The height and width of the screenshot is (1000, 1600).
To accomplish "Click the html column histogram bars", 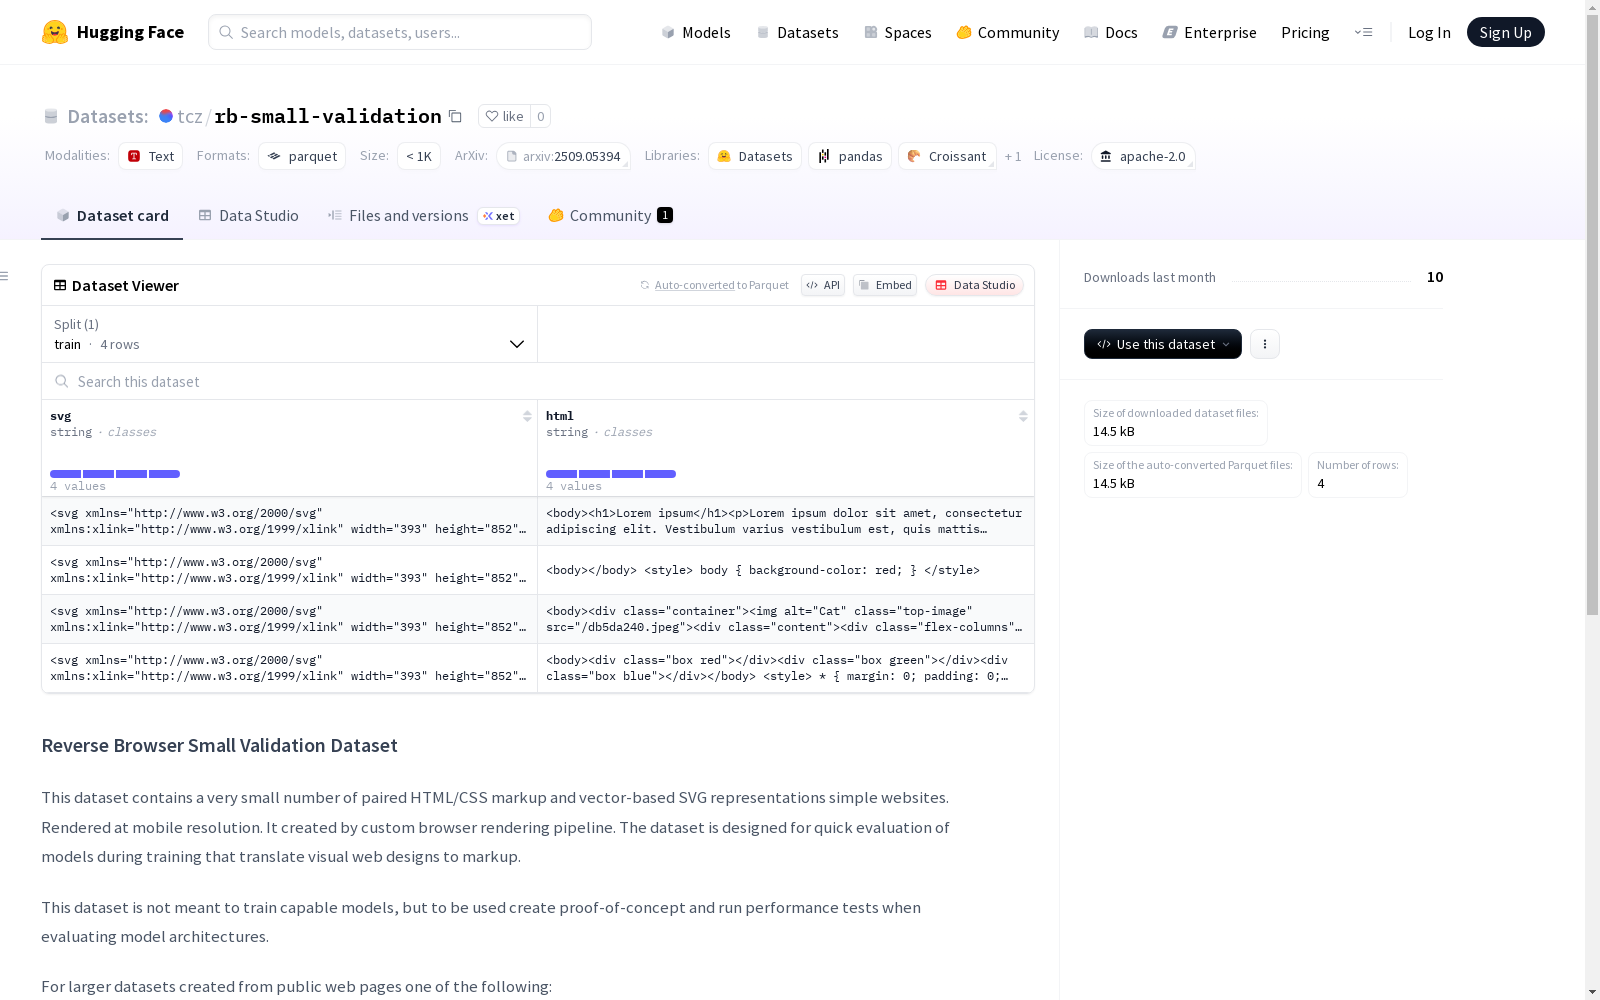I will pos(611,474).
